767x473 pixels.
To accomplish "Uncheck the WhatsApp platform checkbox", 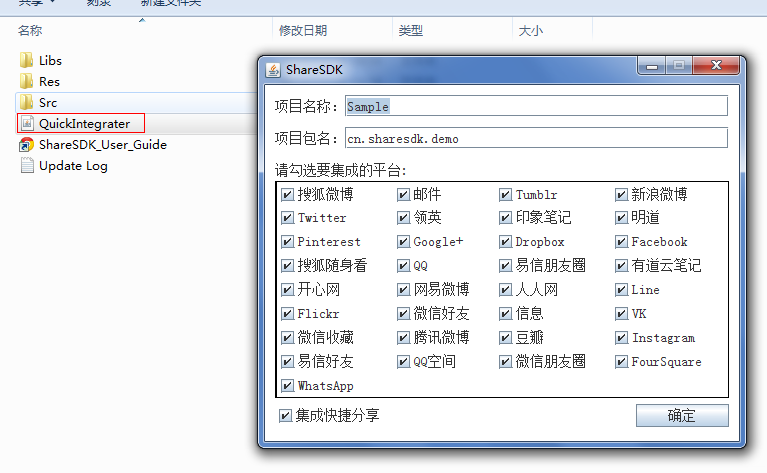I will click(288, 385).
